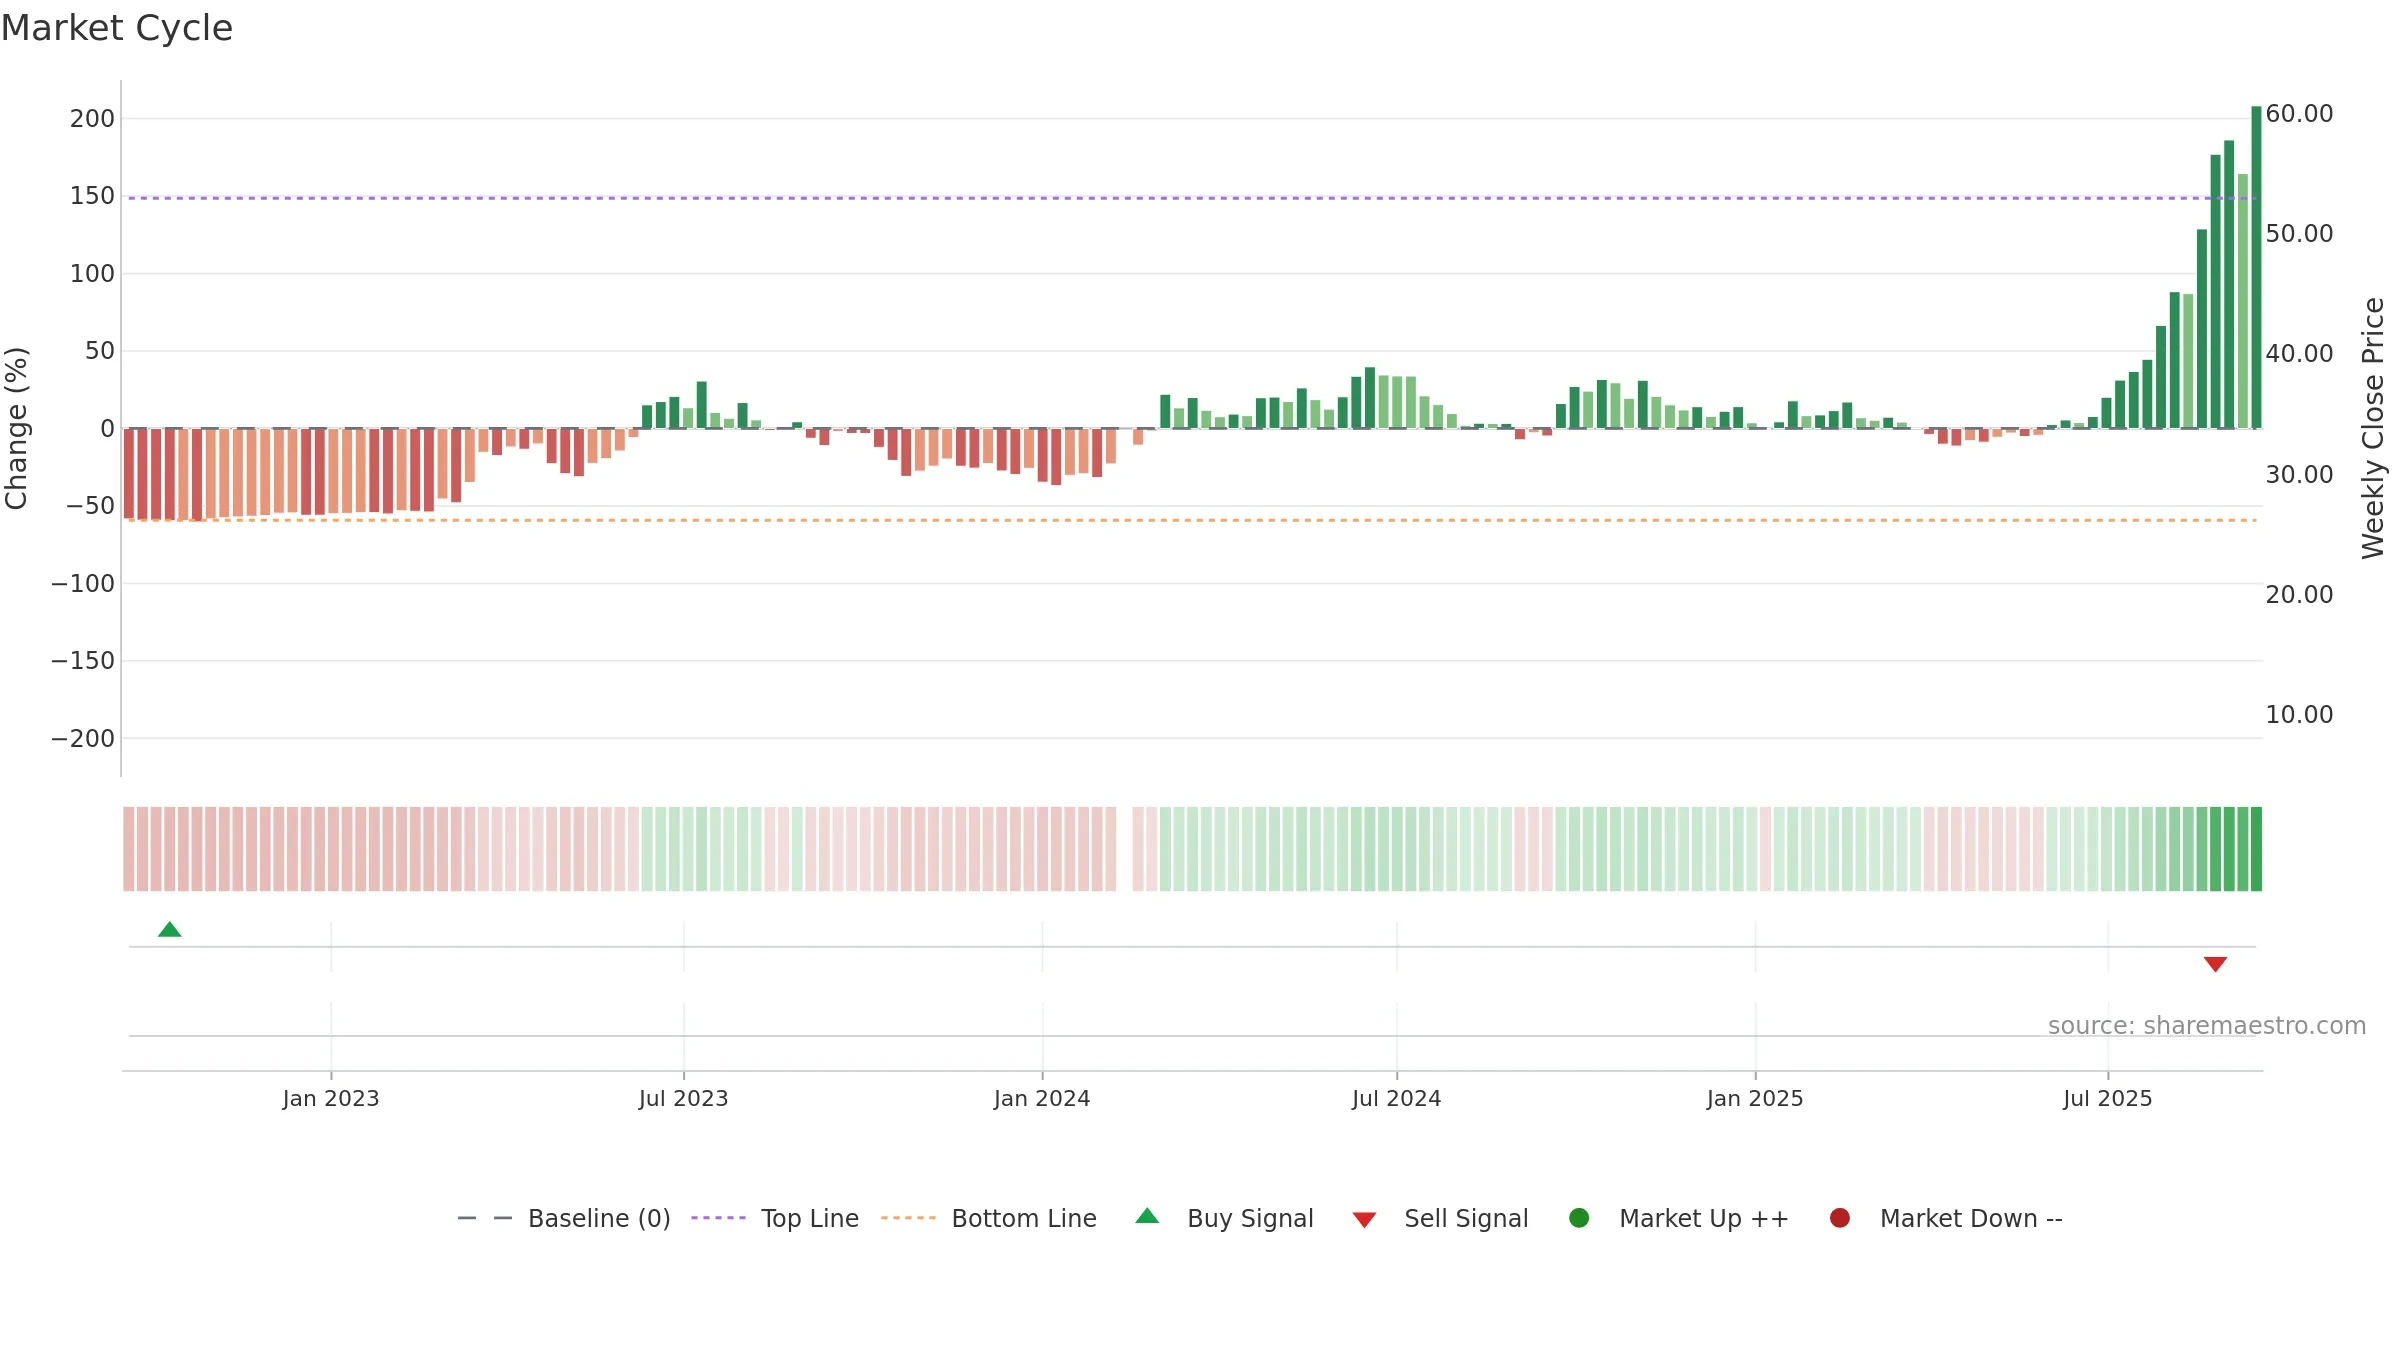Click the green Buy Signal triangle marker on chart
2400x1350 pixels.
[170, 930]
